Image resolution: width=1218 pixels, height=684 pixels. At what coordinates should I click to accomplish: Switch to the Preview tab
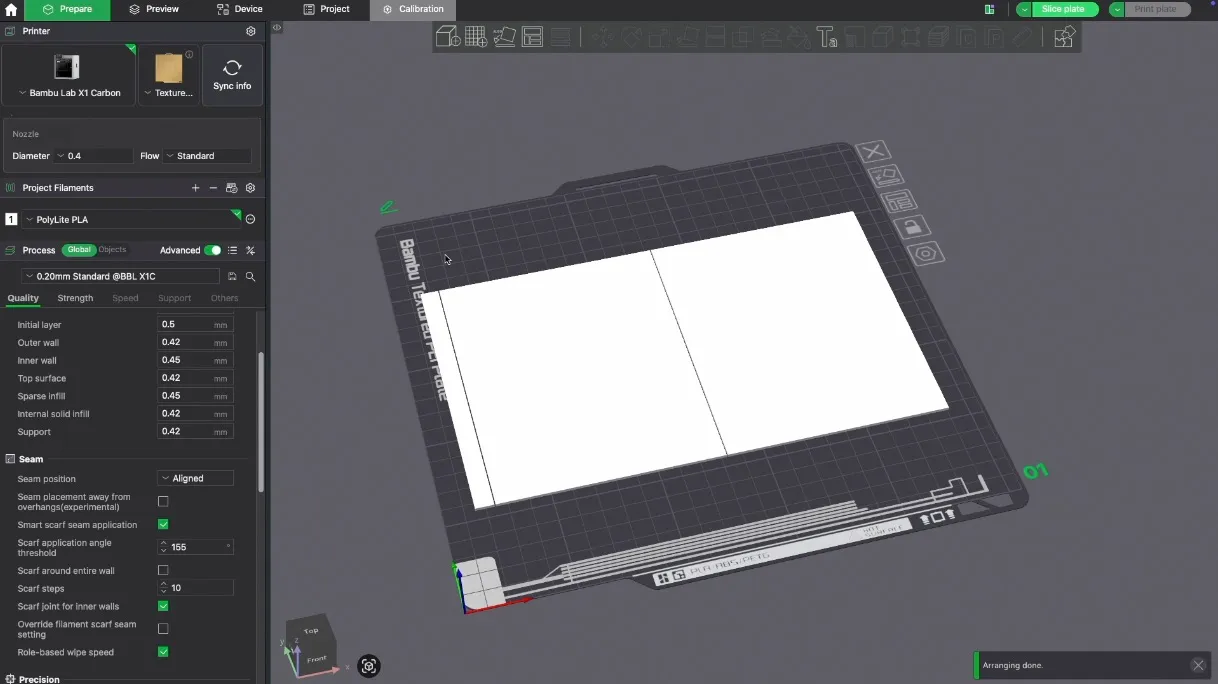154,9
